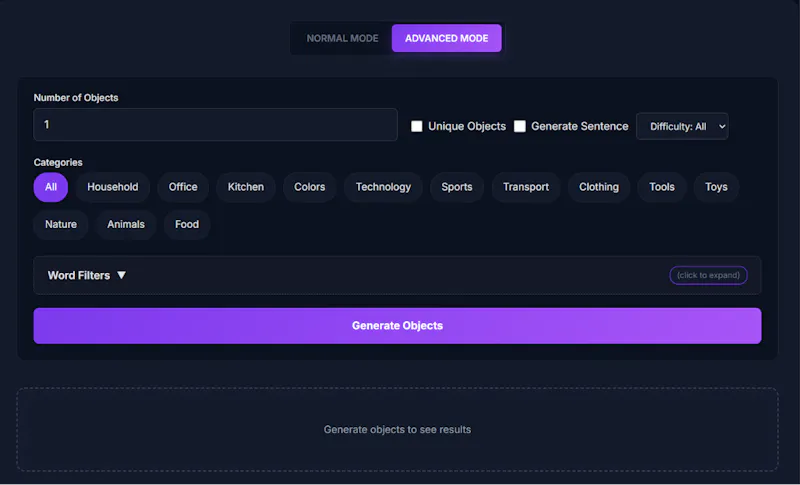800x485 pixels.
Task: Focus the Number of Objects input field
Action: pyautogui.click(x=215, y=124)
